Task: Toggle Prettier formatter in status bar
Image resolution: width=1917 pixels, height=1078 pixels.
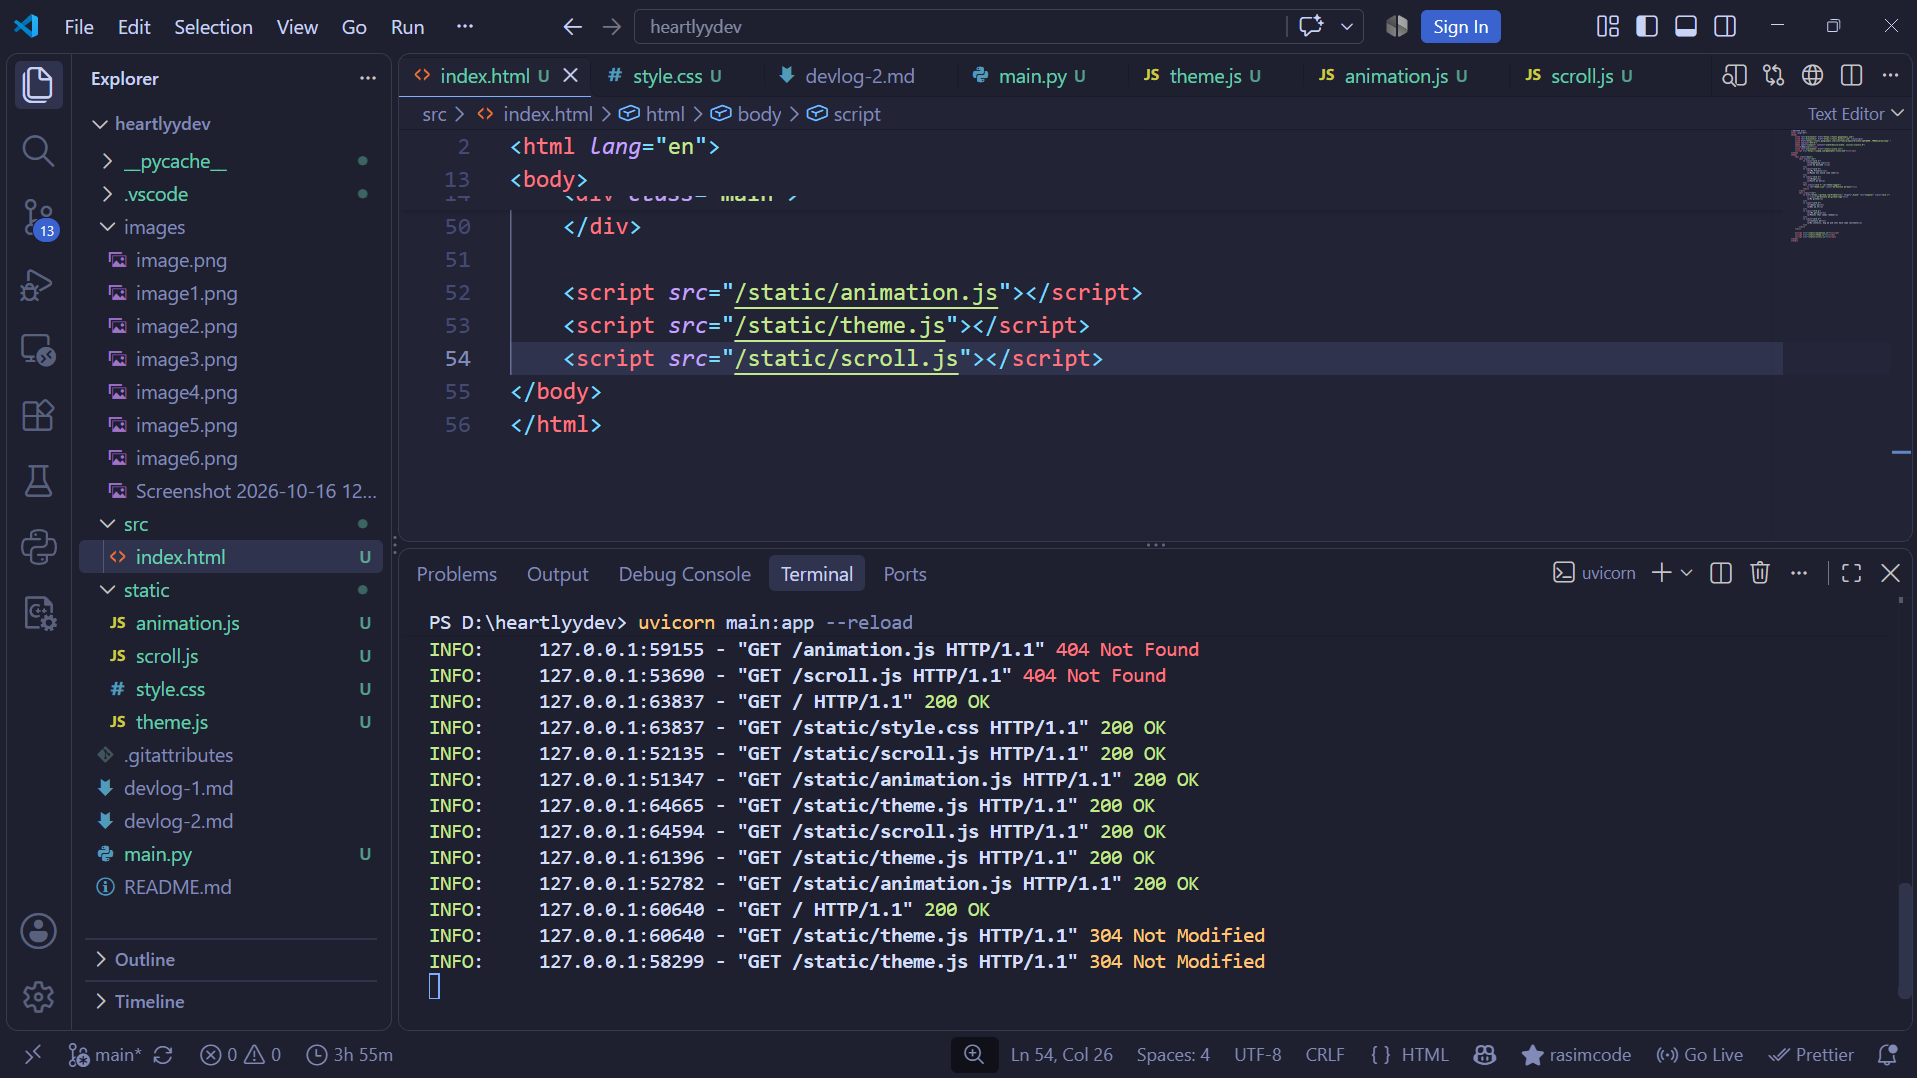Action: tap(1810, 1054)
